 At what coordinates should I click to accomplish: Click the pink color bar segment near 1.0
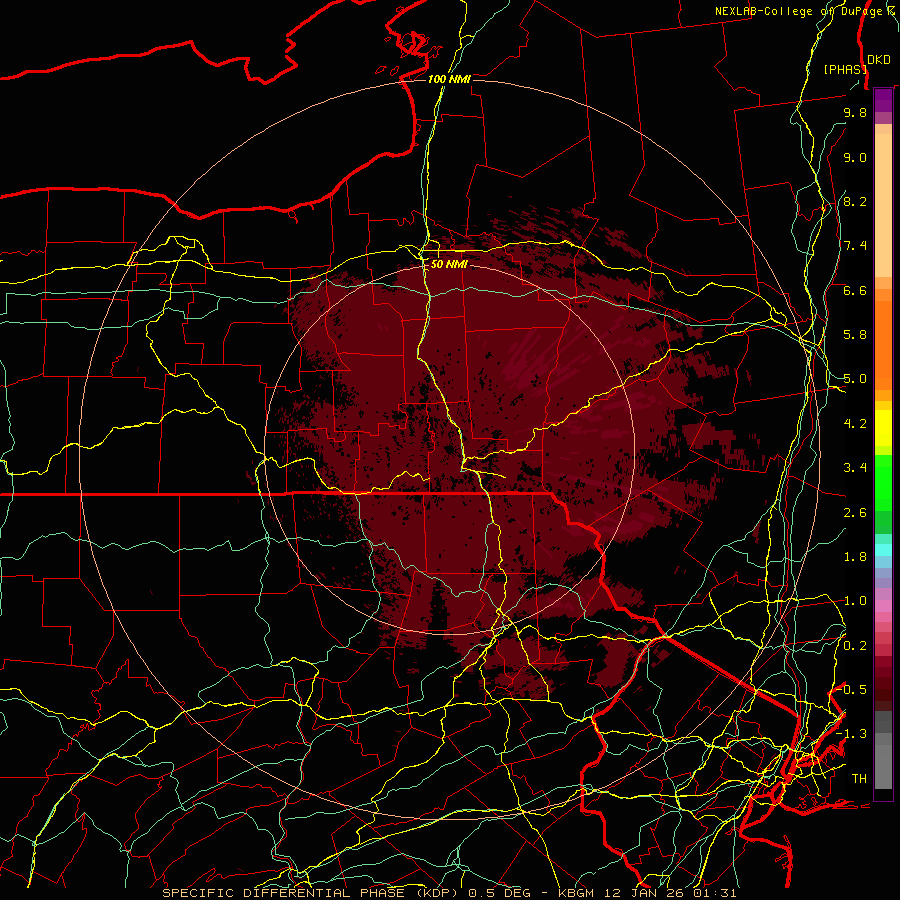point(883,606)
